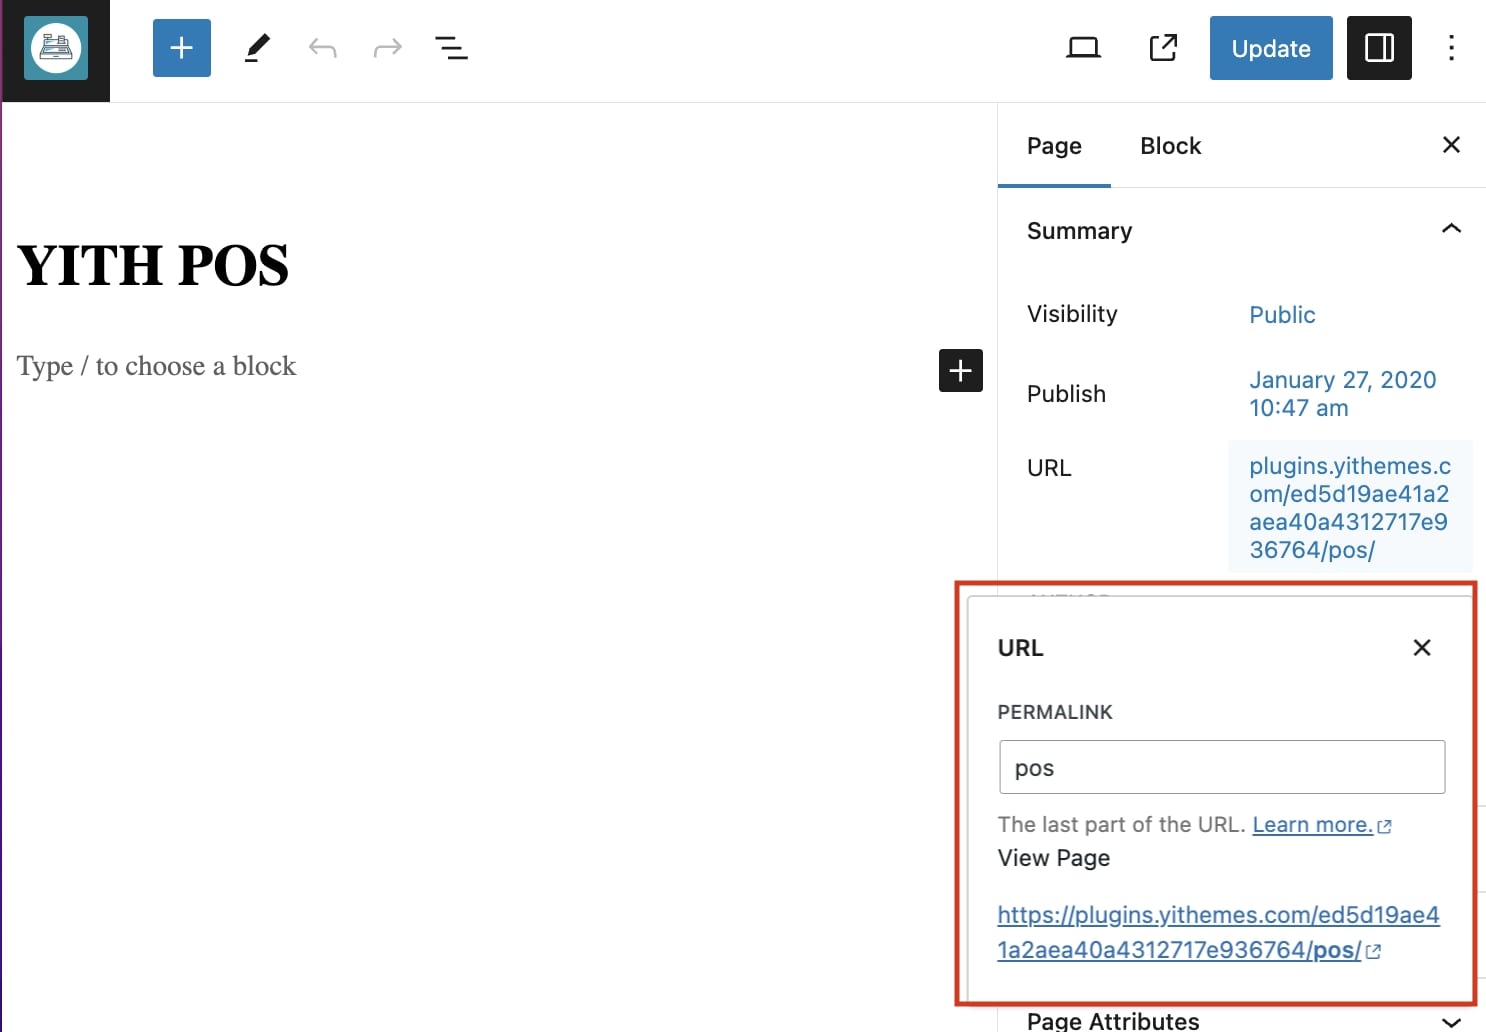Collapse the Summary panel

pos(1240,230)
